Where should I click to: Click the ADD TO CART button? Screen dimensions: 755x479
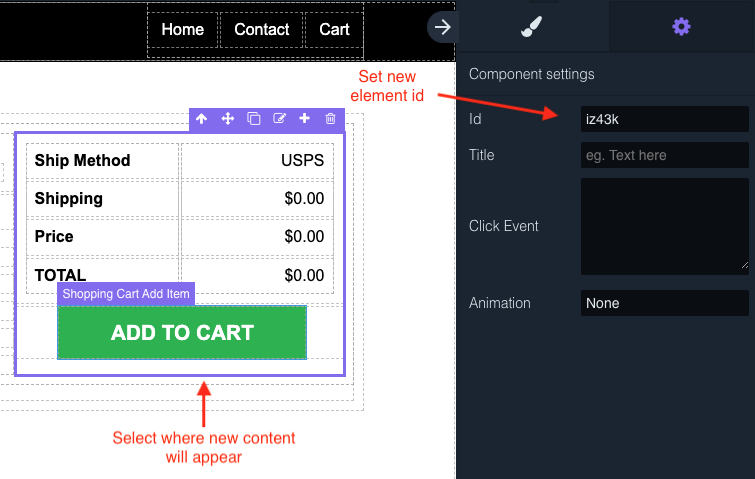182,333
